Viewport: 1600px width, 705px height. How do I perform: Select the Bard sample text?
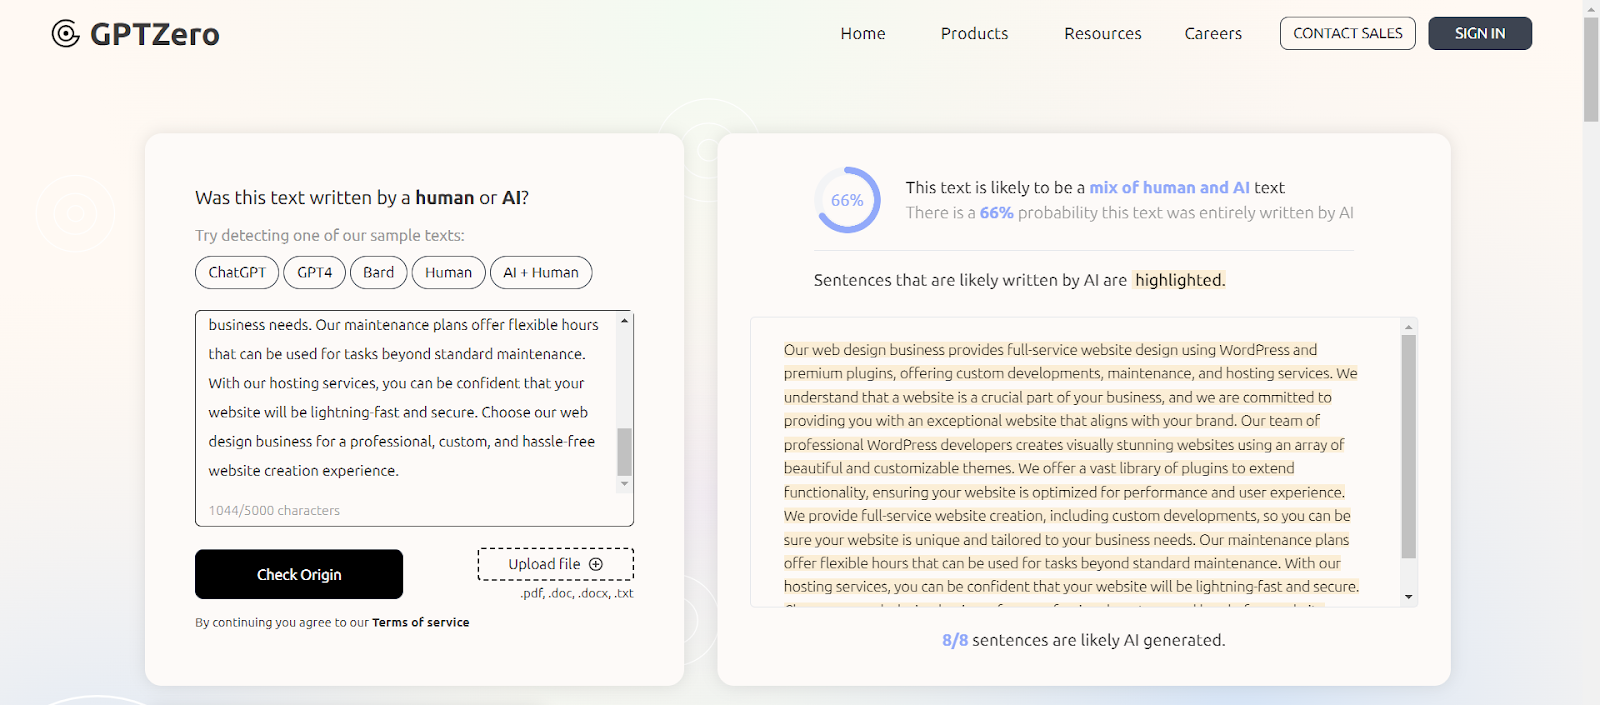pyautogui.click(x=378, y=272)
